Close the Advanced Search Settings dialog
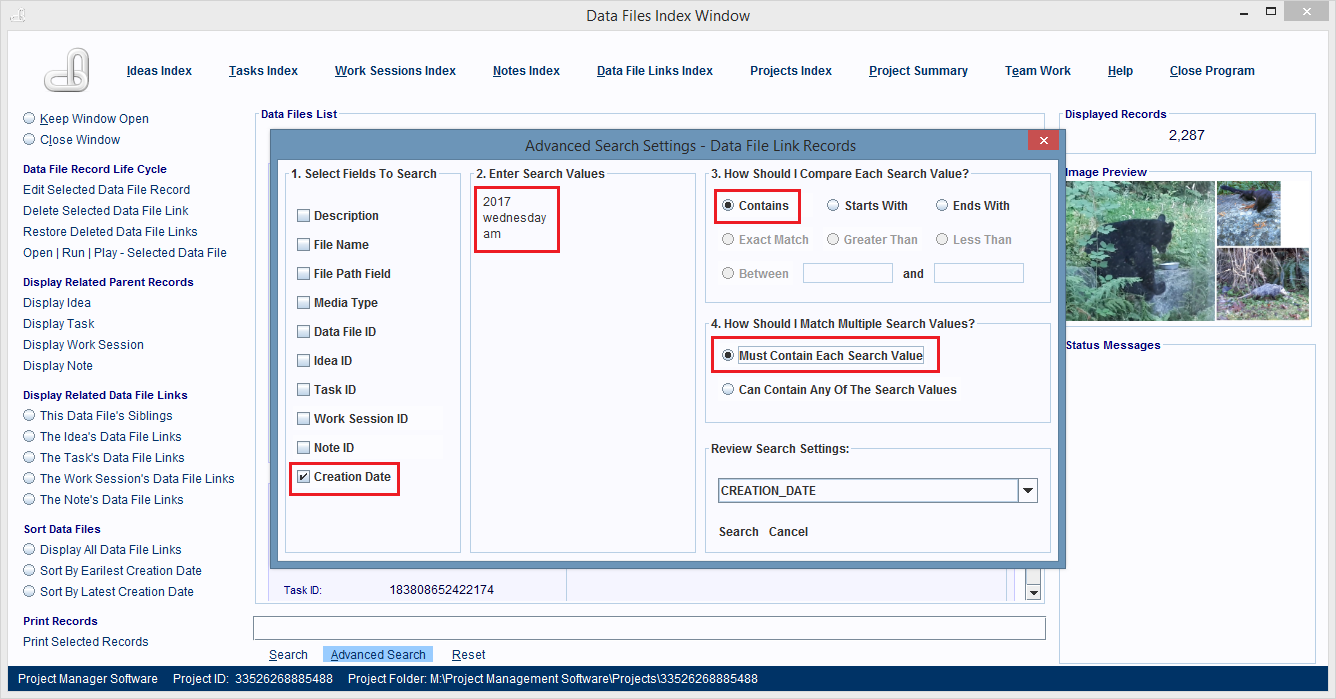This screenshot has width=1336, height=699. click(x=1043, y=141)
